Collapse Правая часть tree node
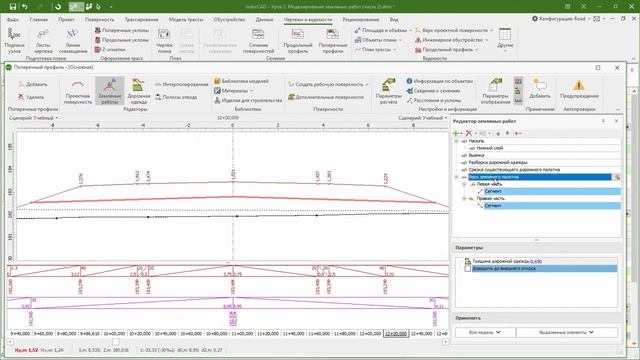 click(x=464, y=199)
